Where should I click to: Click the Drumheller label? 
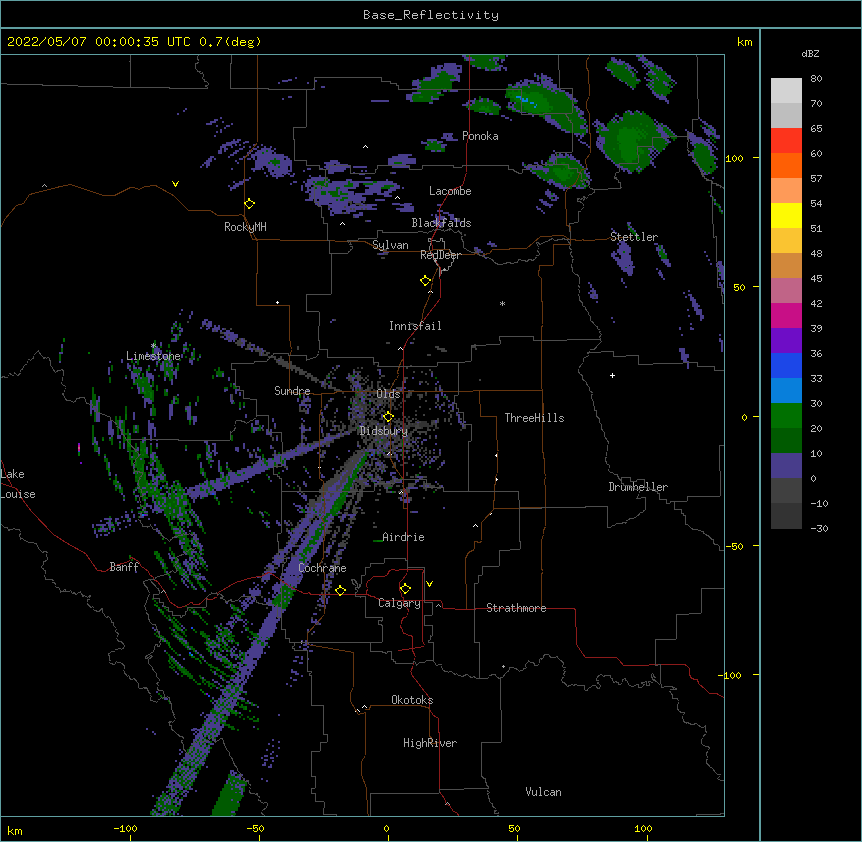click(x=638, y=487)
